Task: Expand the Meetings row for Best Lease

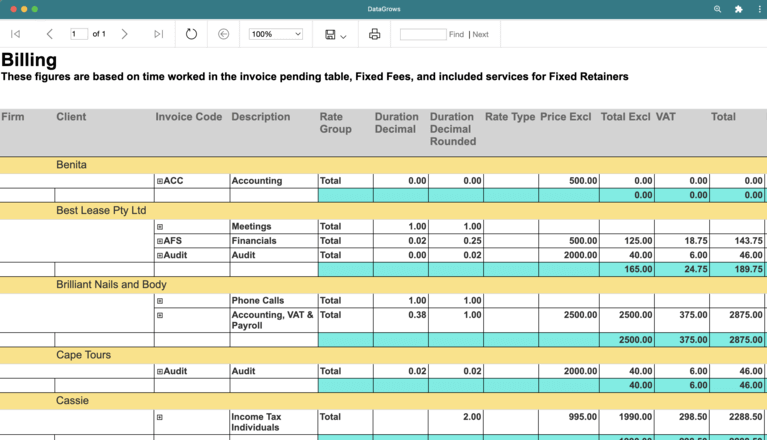Action: coord(160,227)
